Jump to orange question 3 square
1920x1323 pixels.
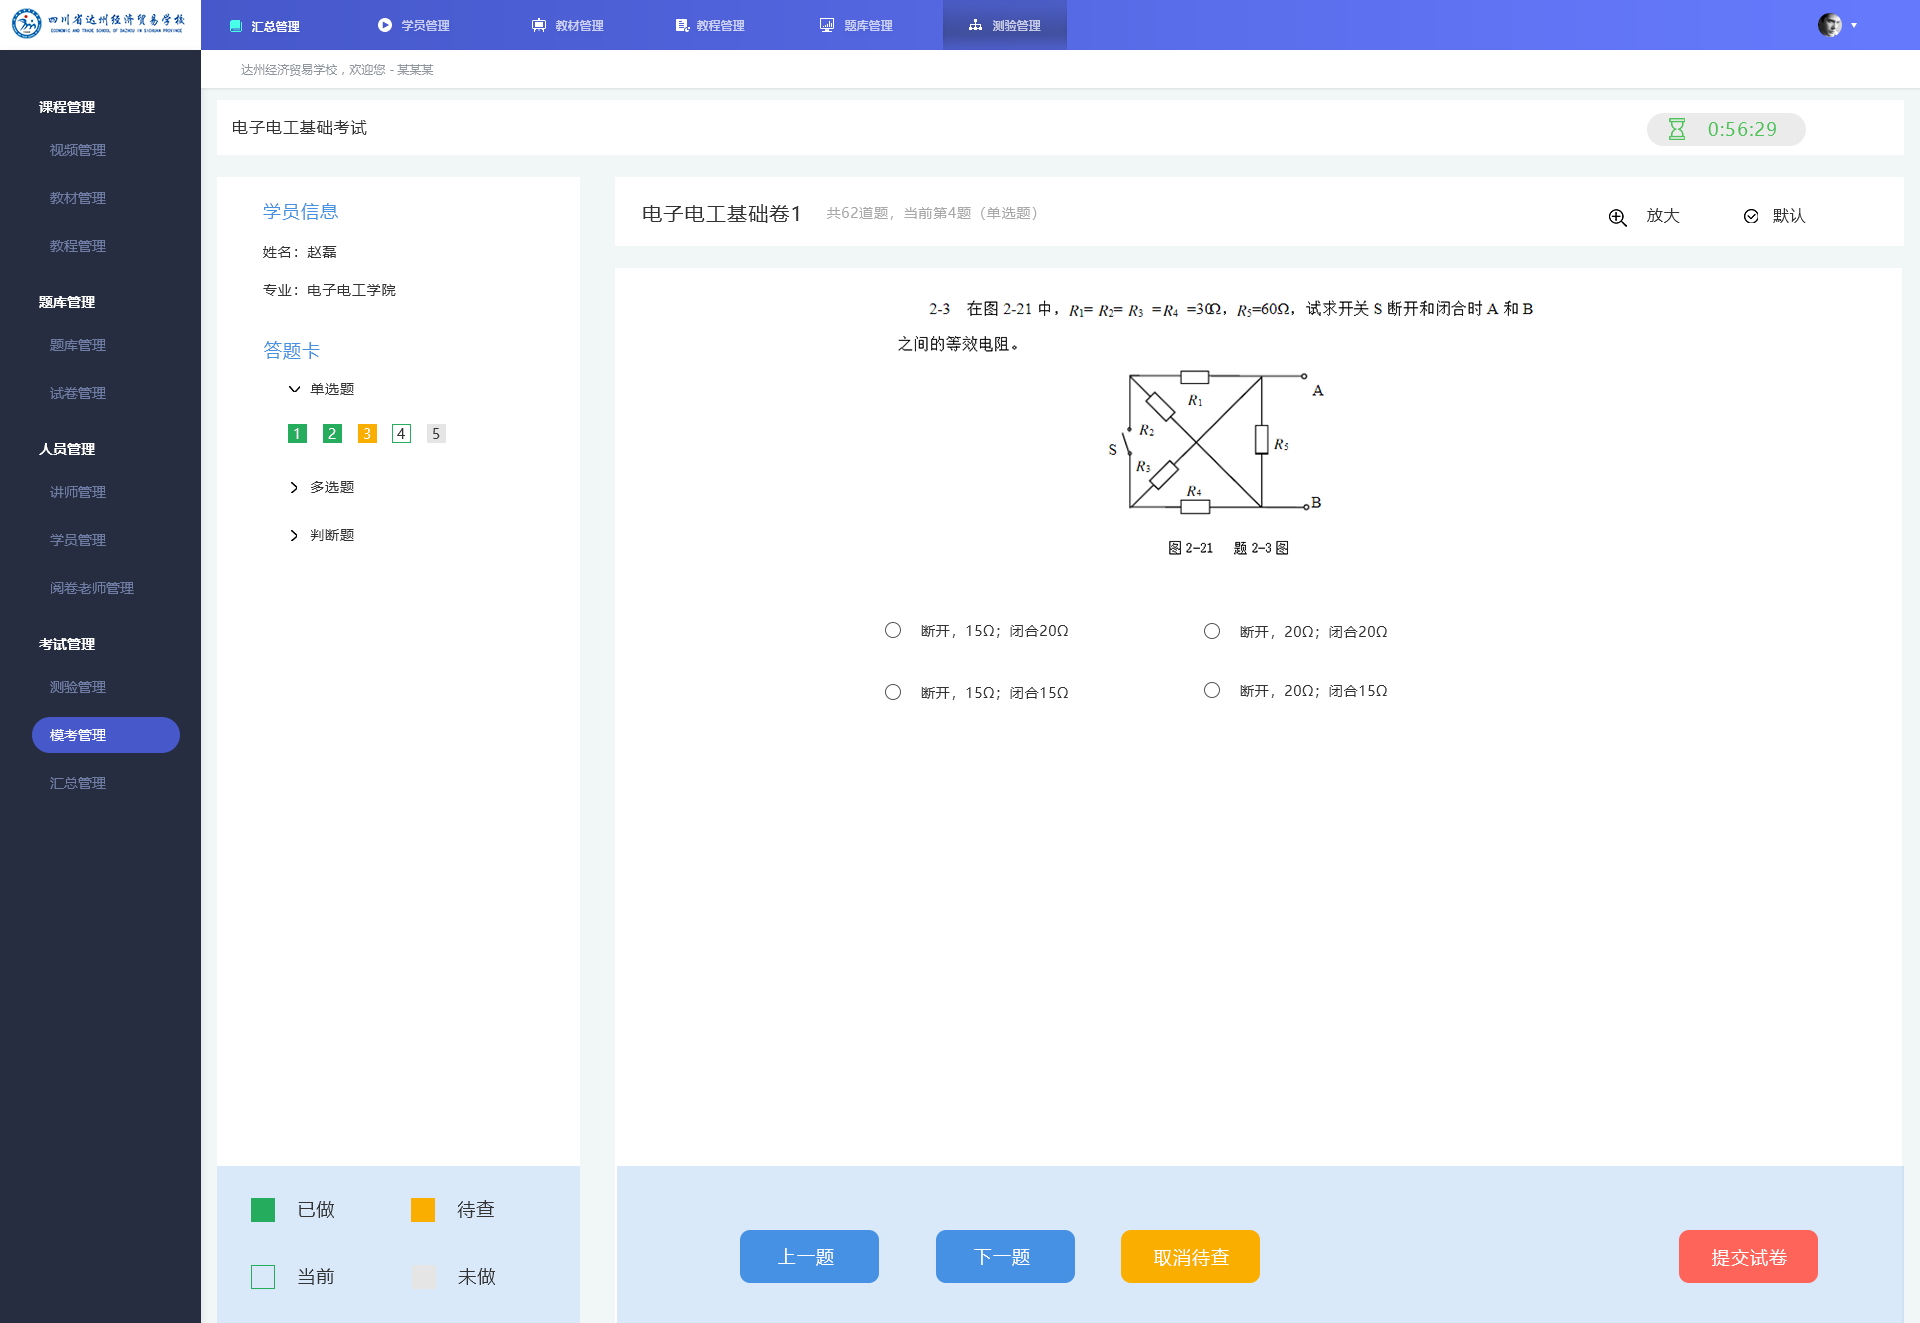point(367,433)
